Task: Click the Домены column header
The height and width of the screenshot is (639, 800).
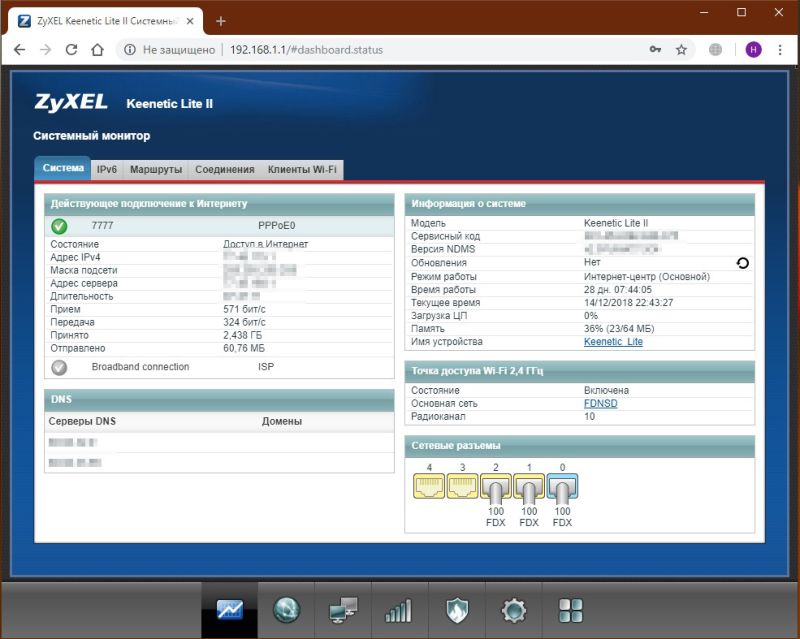Action: [x=282, y=422]
